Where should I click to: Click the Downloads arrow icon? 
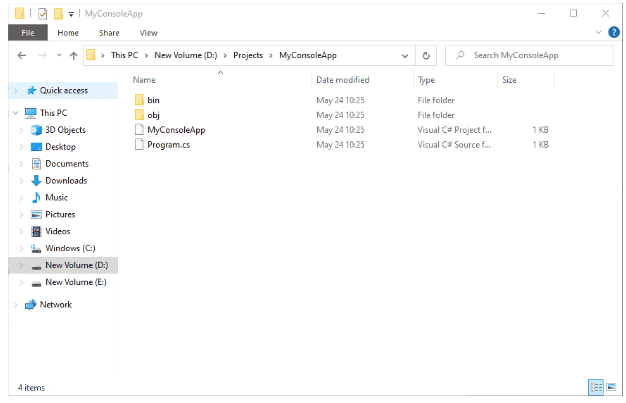[x=36, y=181]
